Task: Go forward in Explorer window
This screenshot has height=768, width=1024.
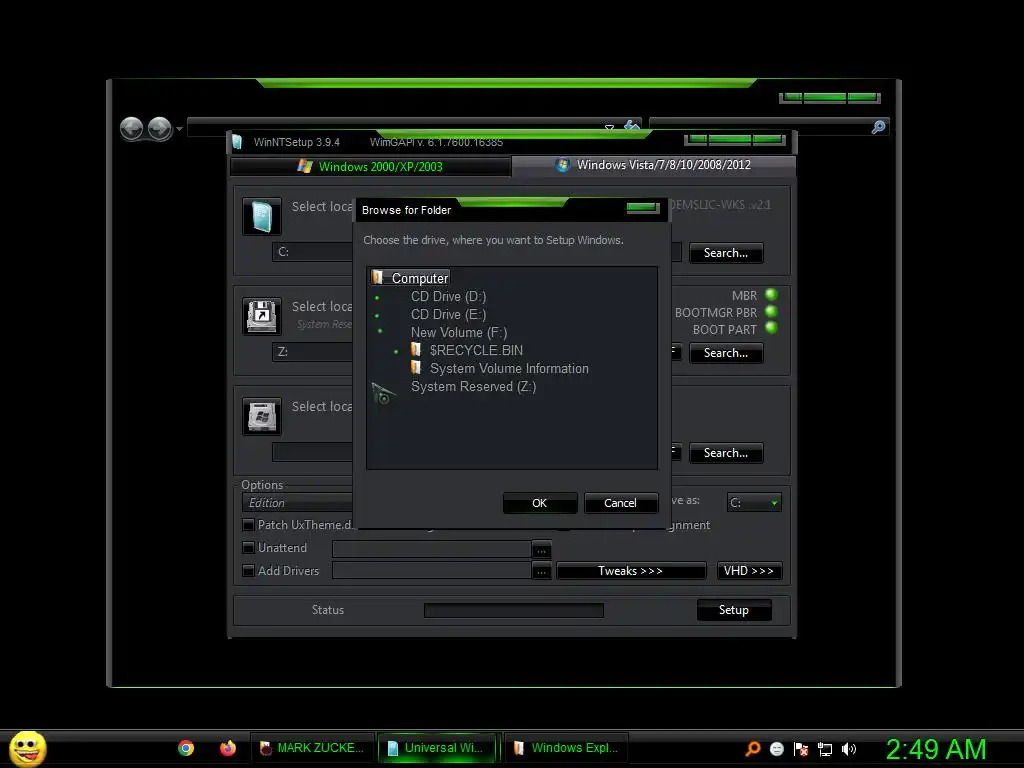Action: coord(159,129)
